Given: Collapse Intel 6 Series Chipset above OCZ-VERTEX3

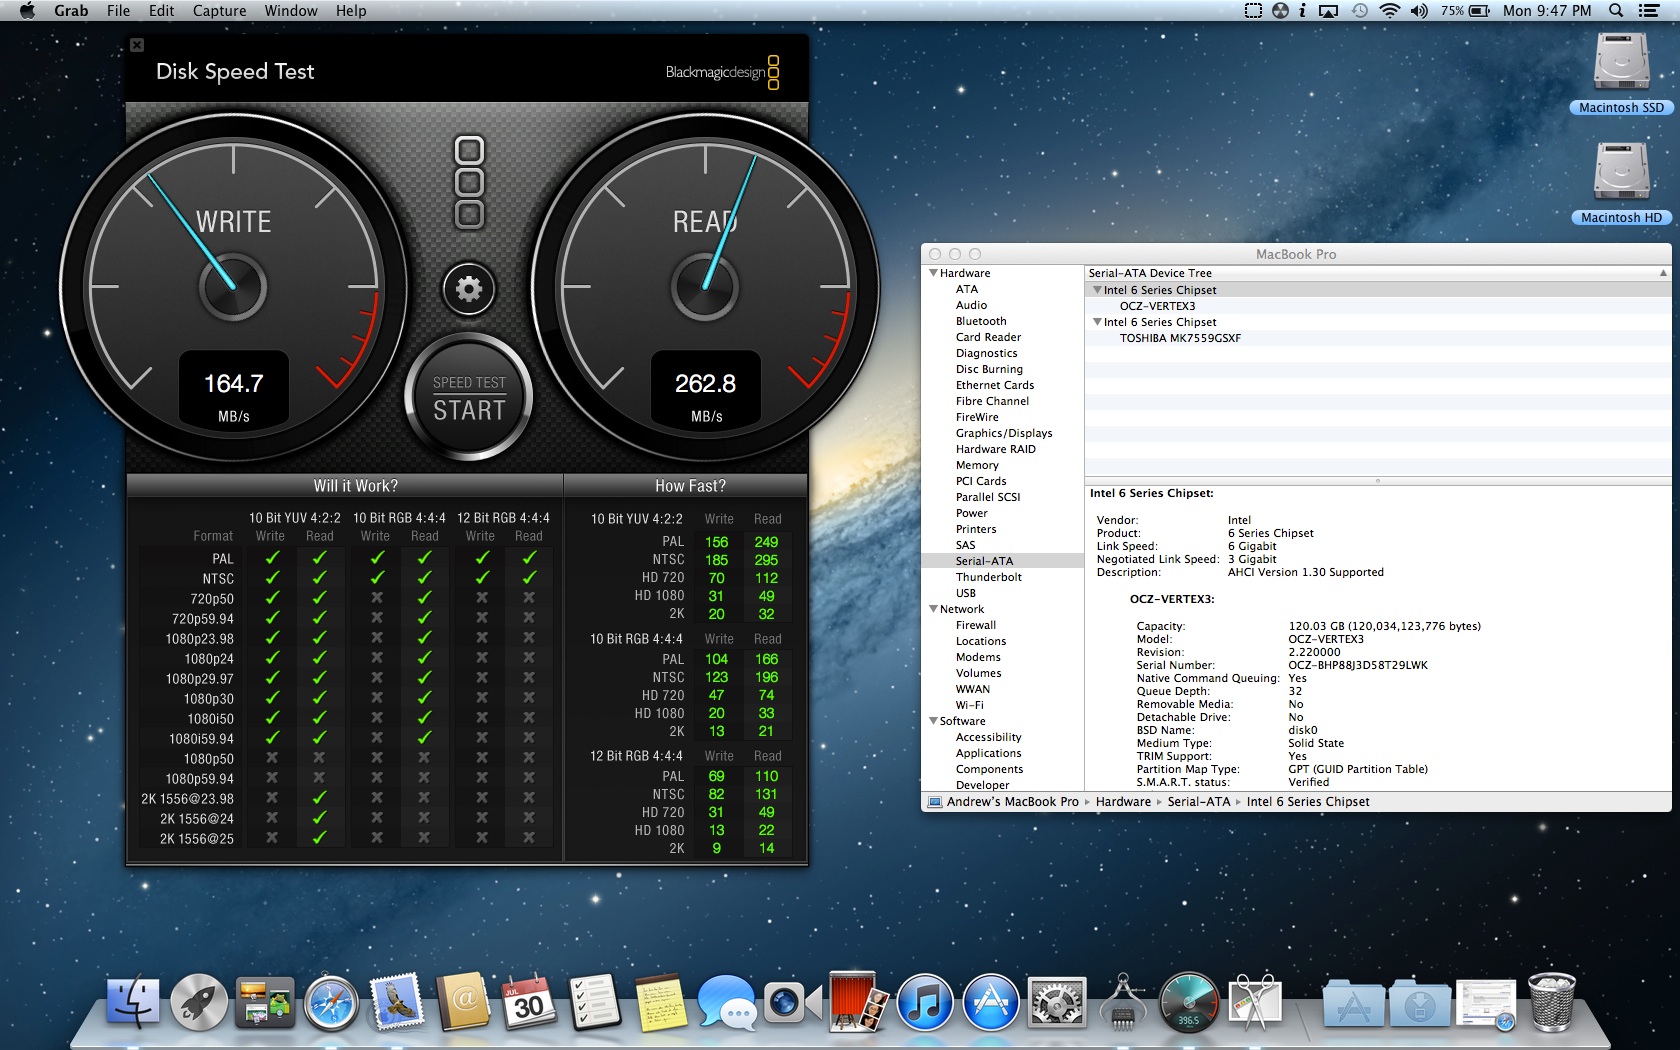Looking at the screenshot, I should tap(1097, 290).
